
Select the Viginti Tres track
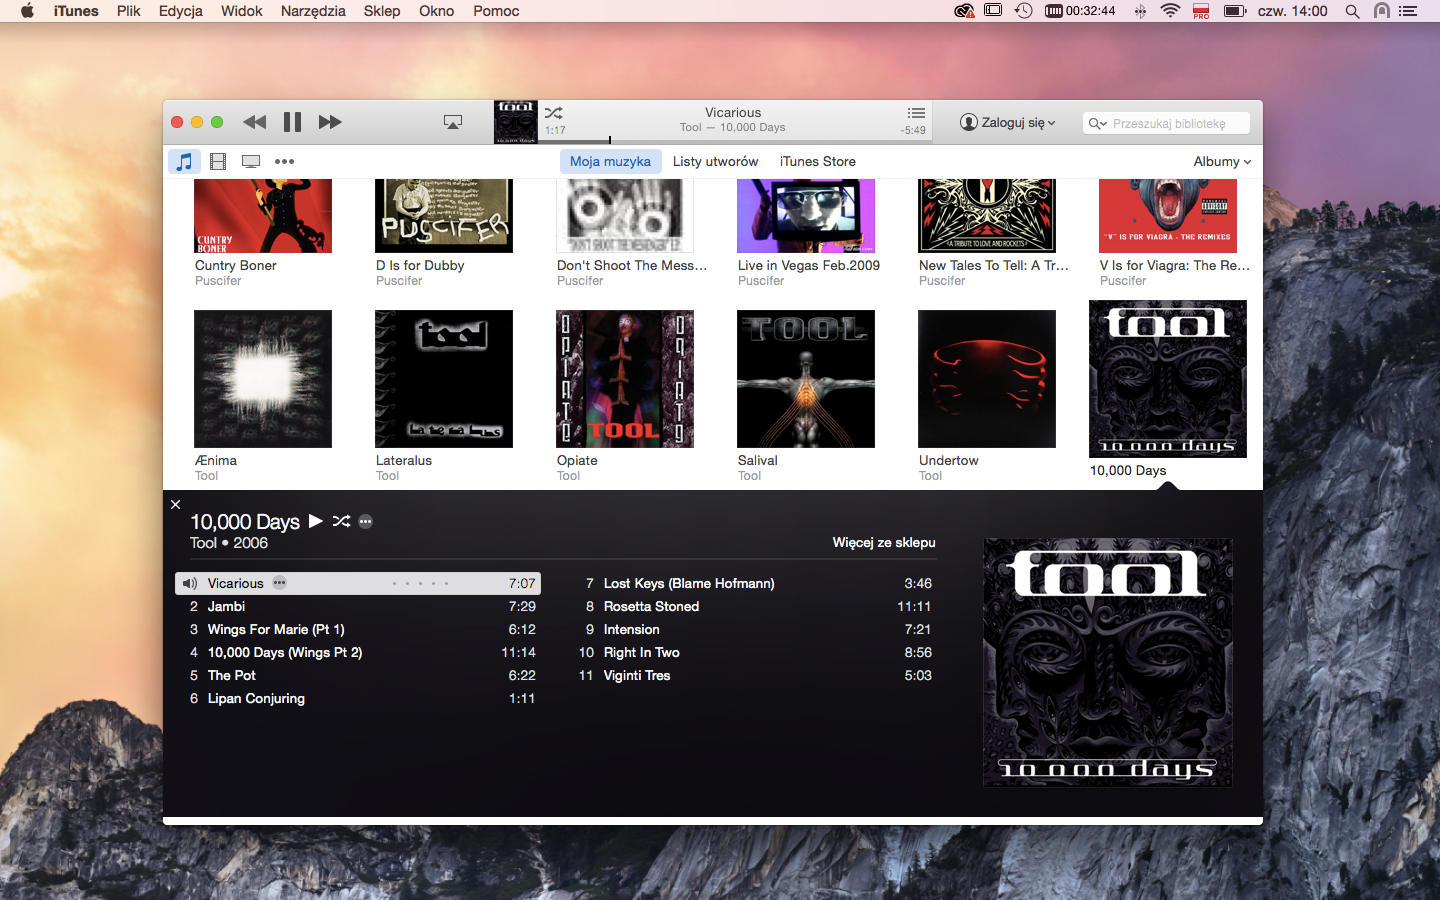click(x=754, y=675)
